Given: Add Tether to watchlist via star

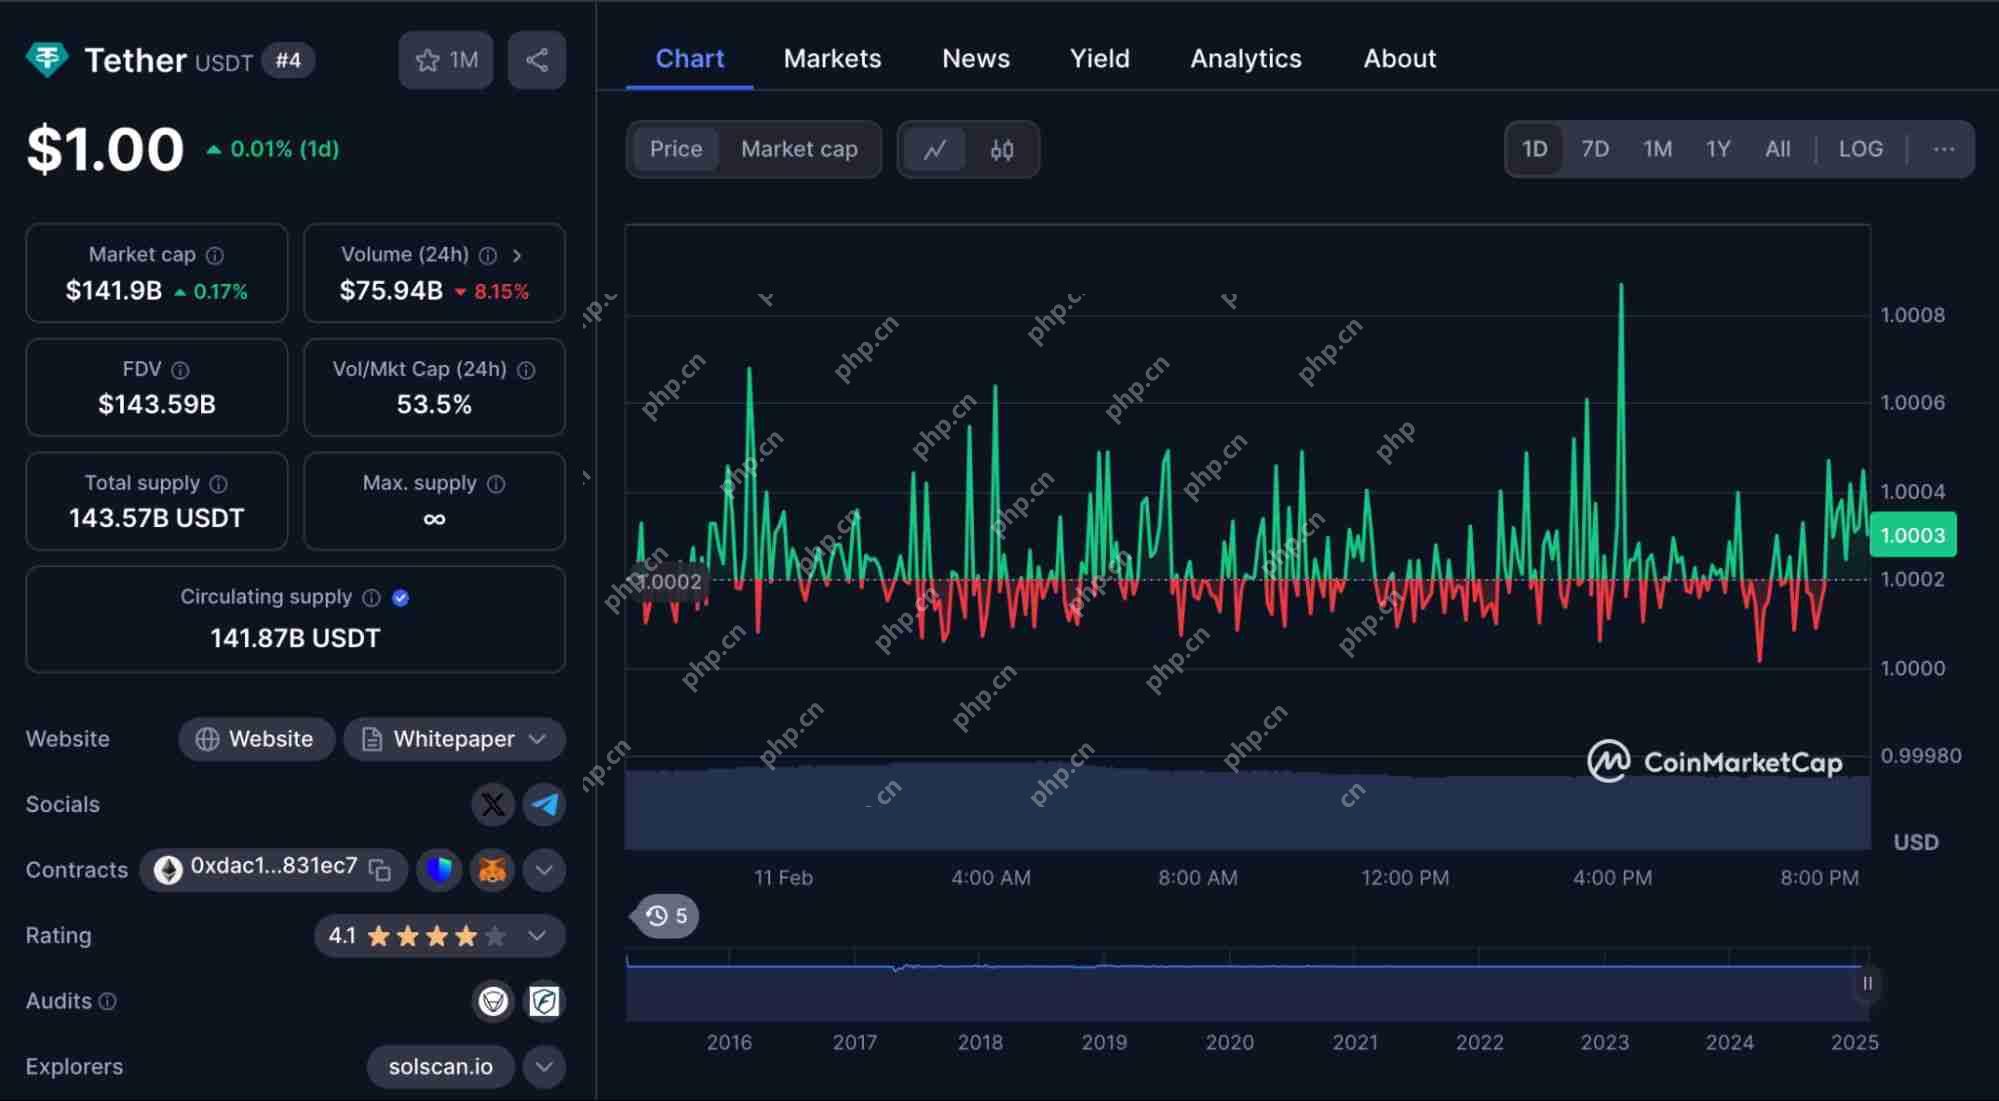Looking at the screenshot, I should (429, 60).
